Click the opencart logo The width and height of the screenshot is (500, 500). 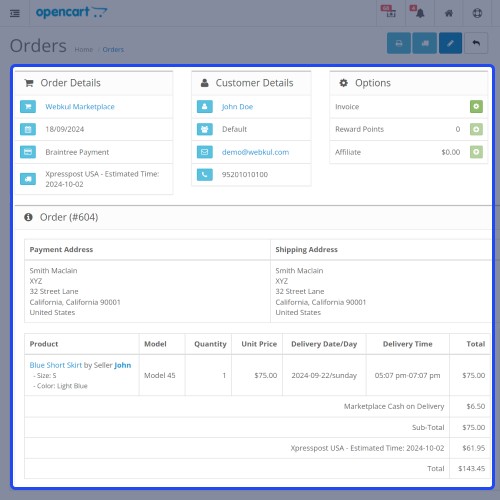(x=71, y=12)
